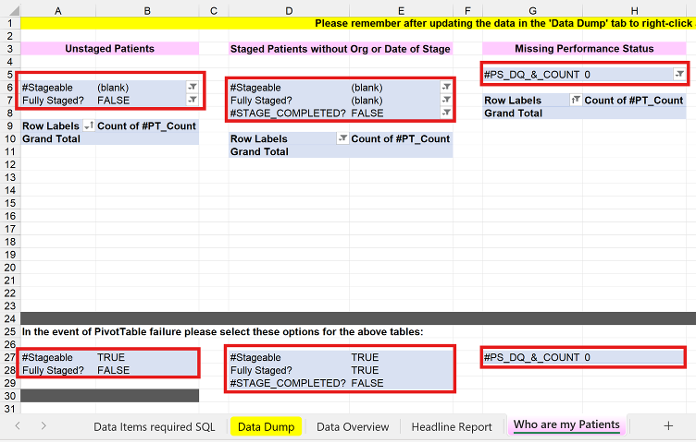
Task: Select column D header
Action: (x=289, y=11)
